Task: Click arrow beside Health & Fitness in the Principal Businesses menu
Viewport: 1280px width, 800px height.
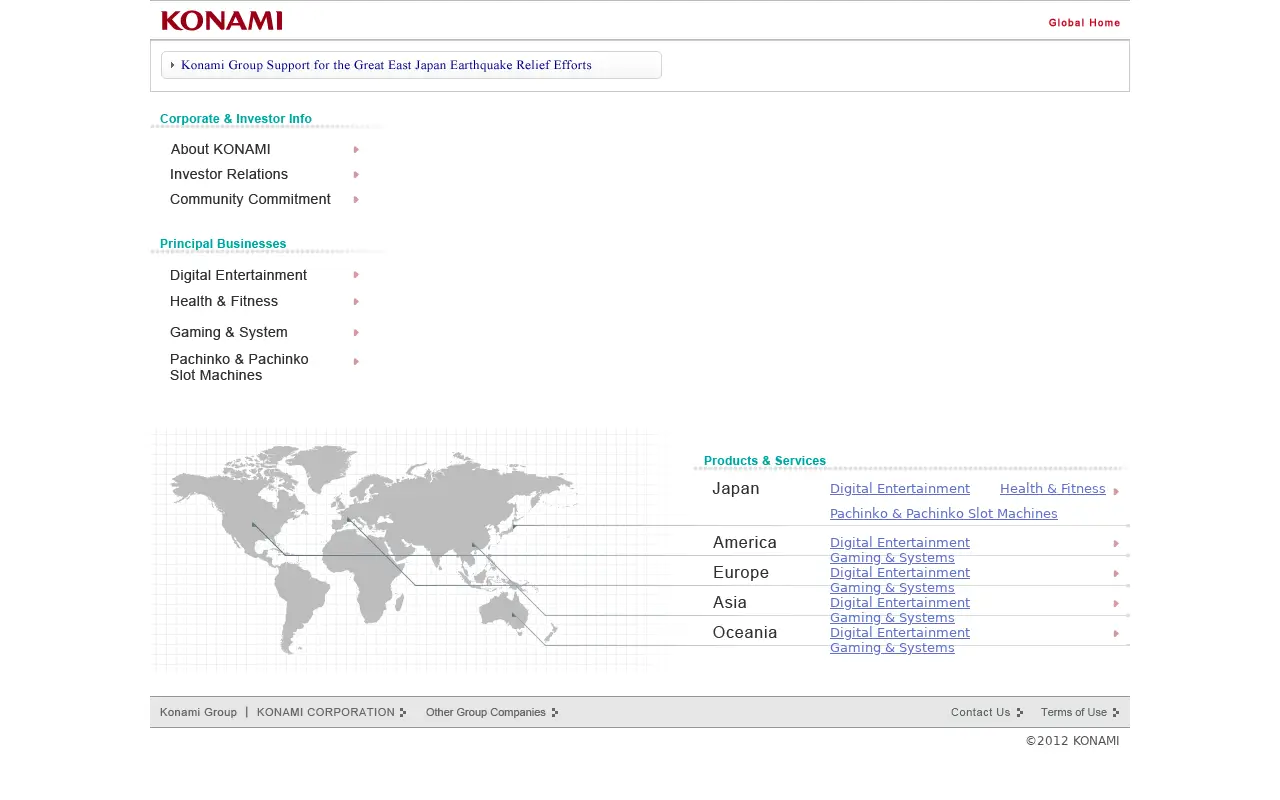Action: click(x=356, y=302)
